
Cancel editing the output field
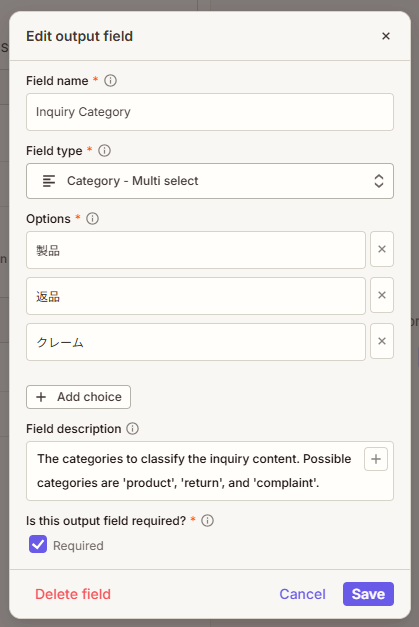(303, 594)
